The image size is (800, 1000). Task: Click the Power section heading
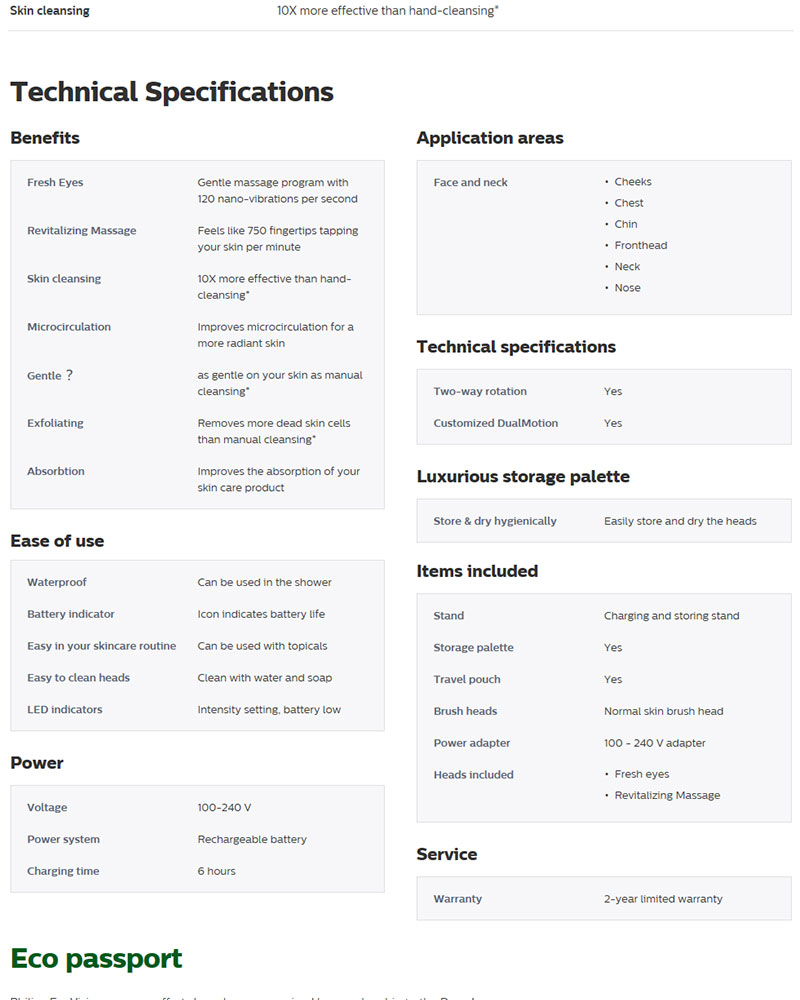coord(37,763)
